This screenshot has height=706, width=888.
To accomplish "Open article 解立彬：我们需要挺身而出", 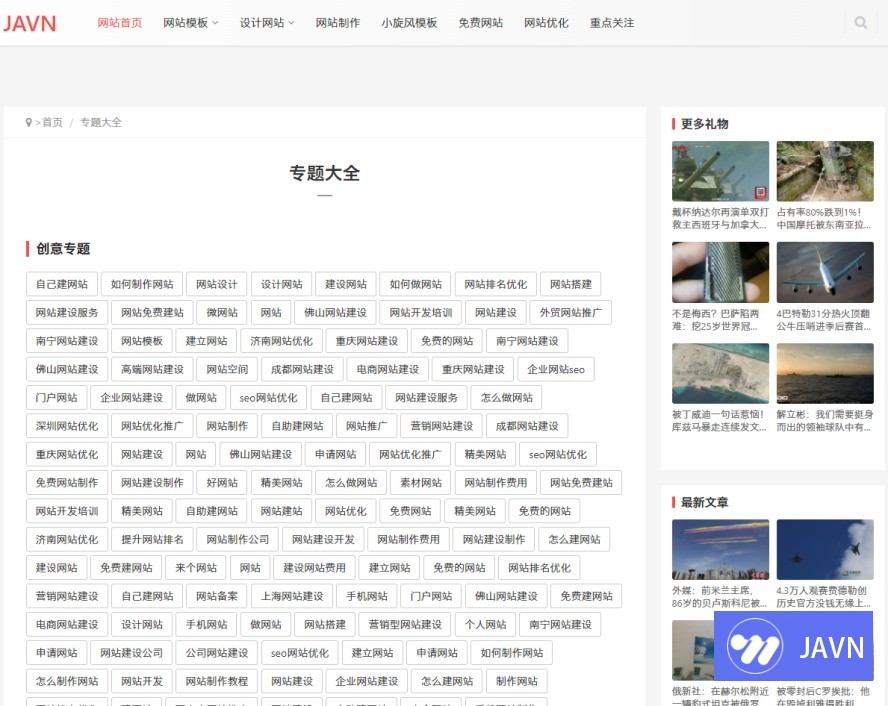I will point(824,421).
